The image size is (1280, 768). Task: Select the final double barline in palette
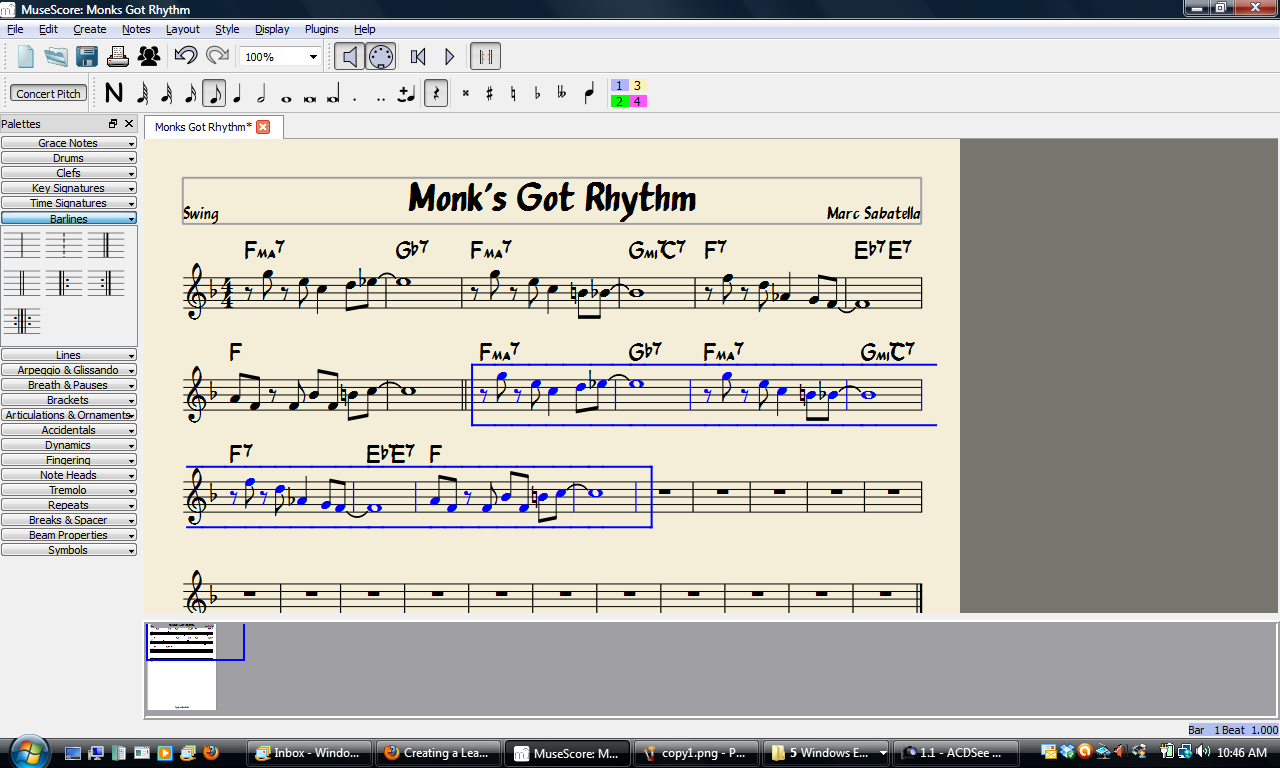[x=104, y=244]
